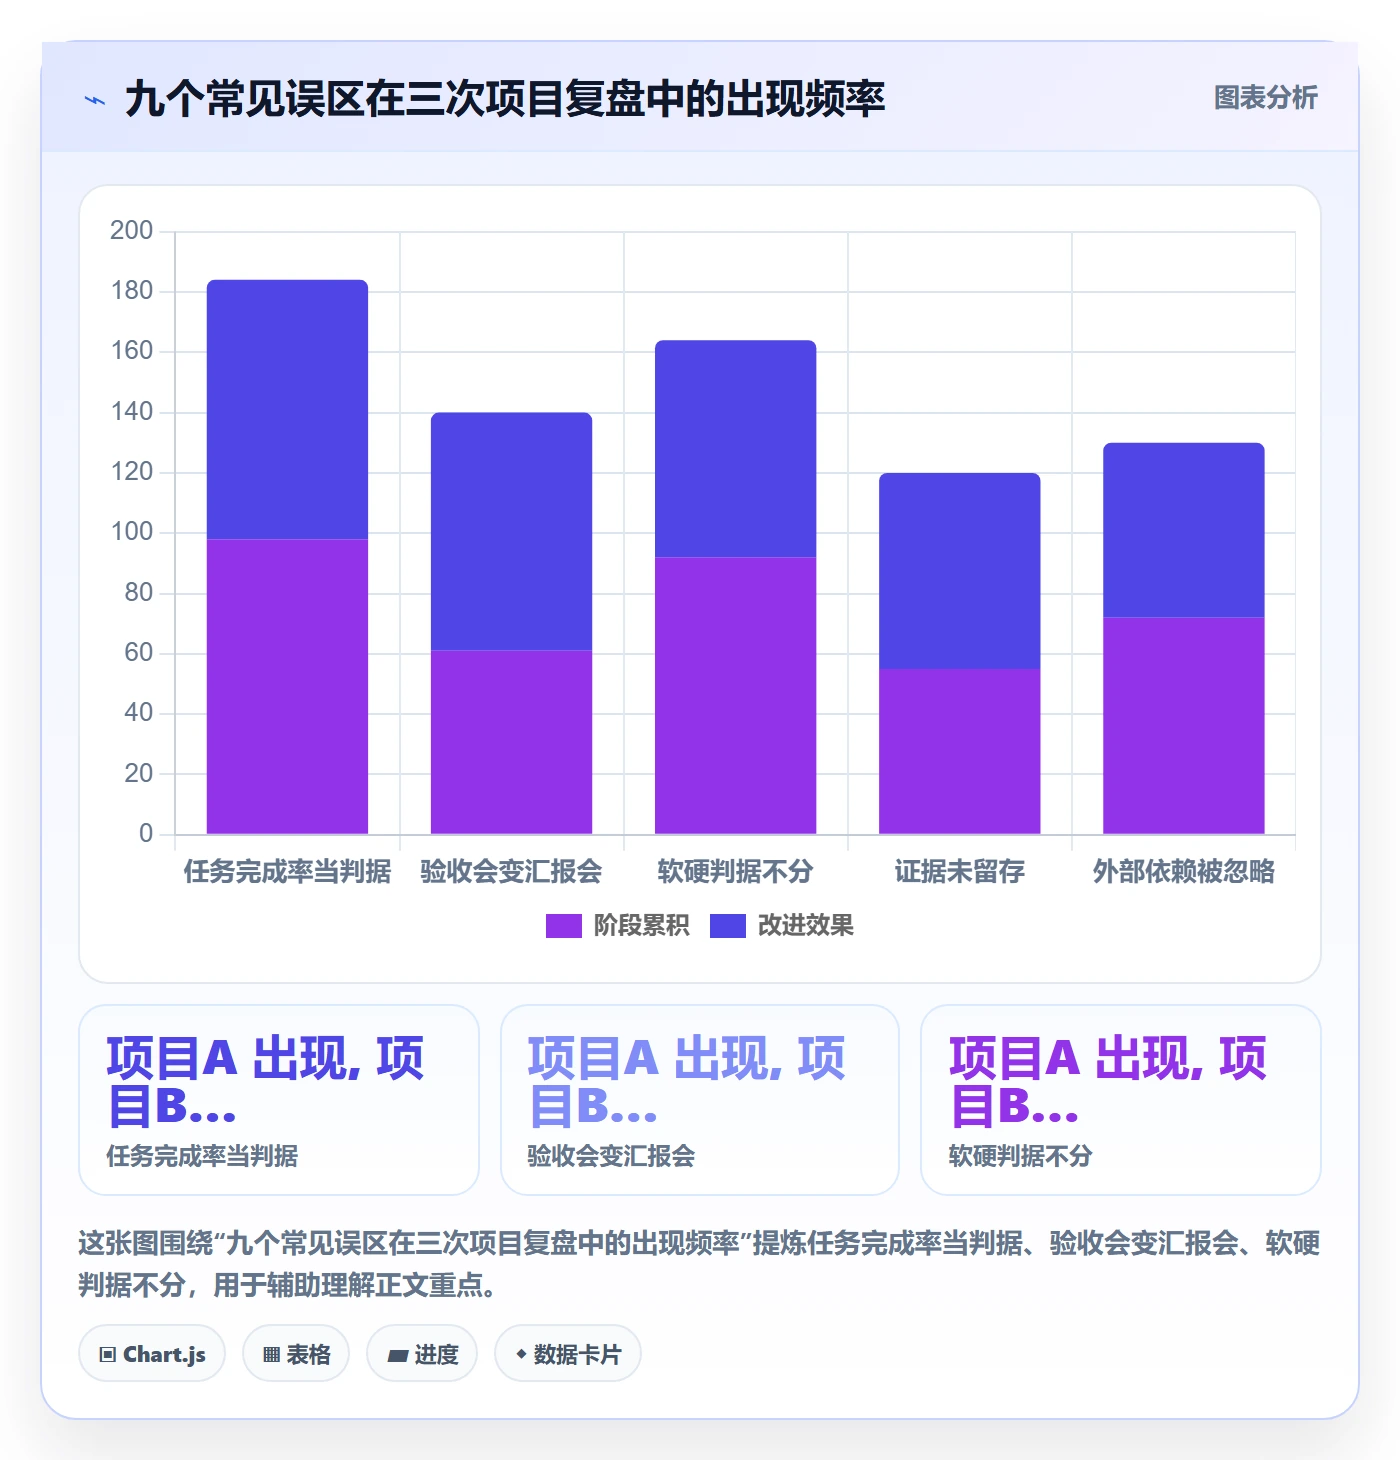Click the 改进效果 legend label
The height and width of the screenshot is (1460, 1400).
click(805, 926)
